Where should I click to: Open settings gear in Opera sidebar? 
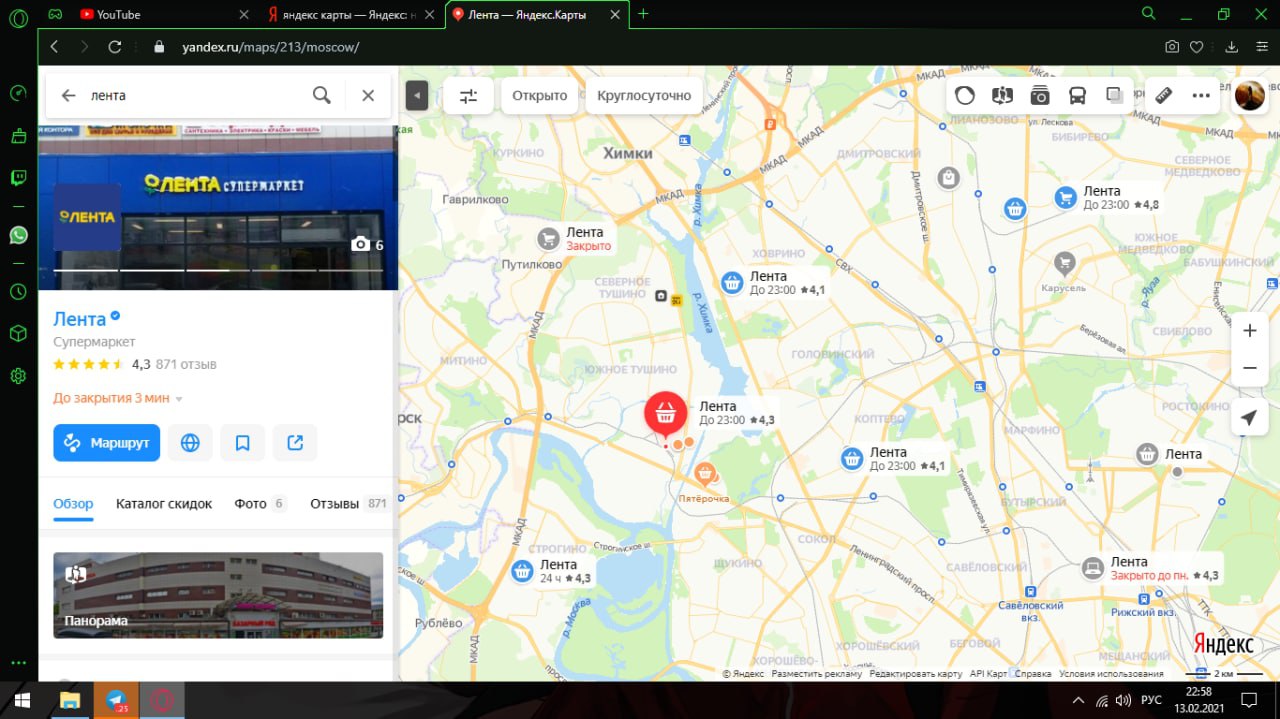[x=18, y=376]
